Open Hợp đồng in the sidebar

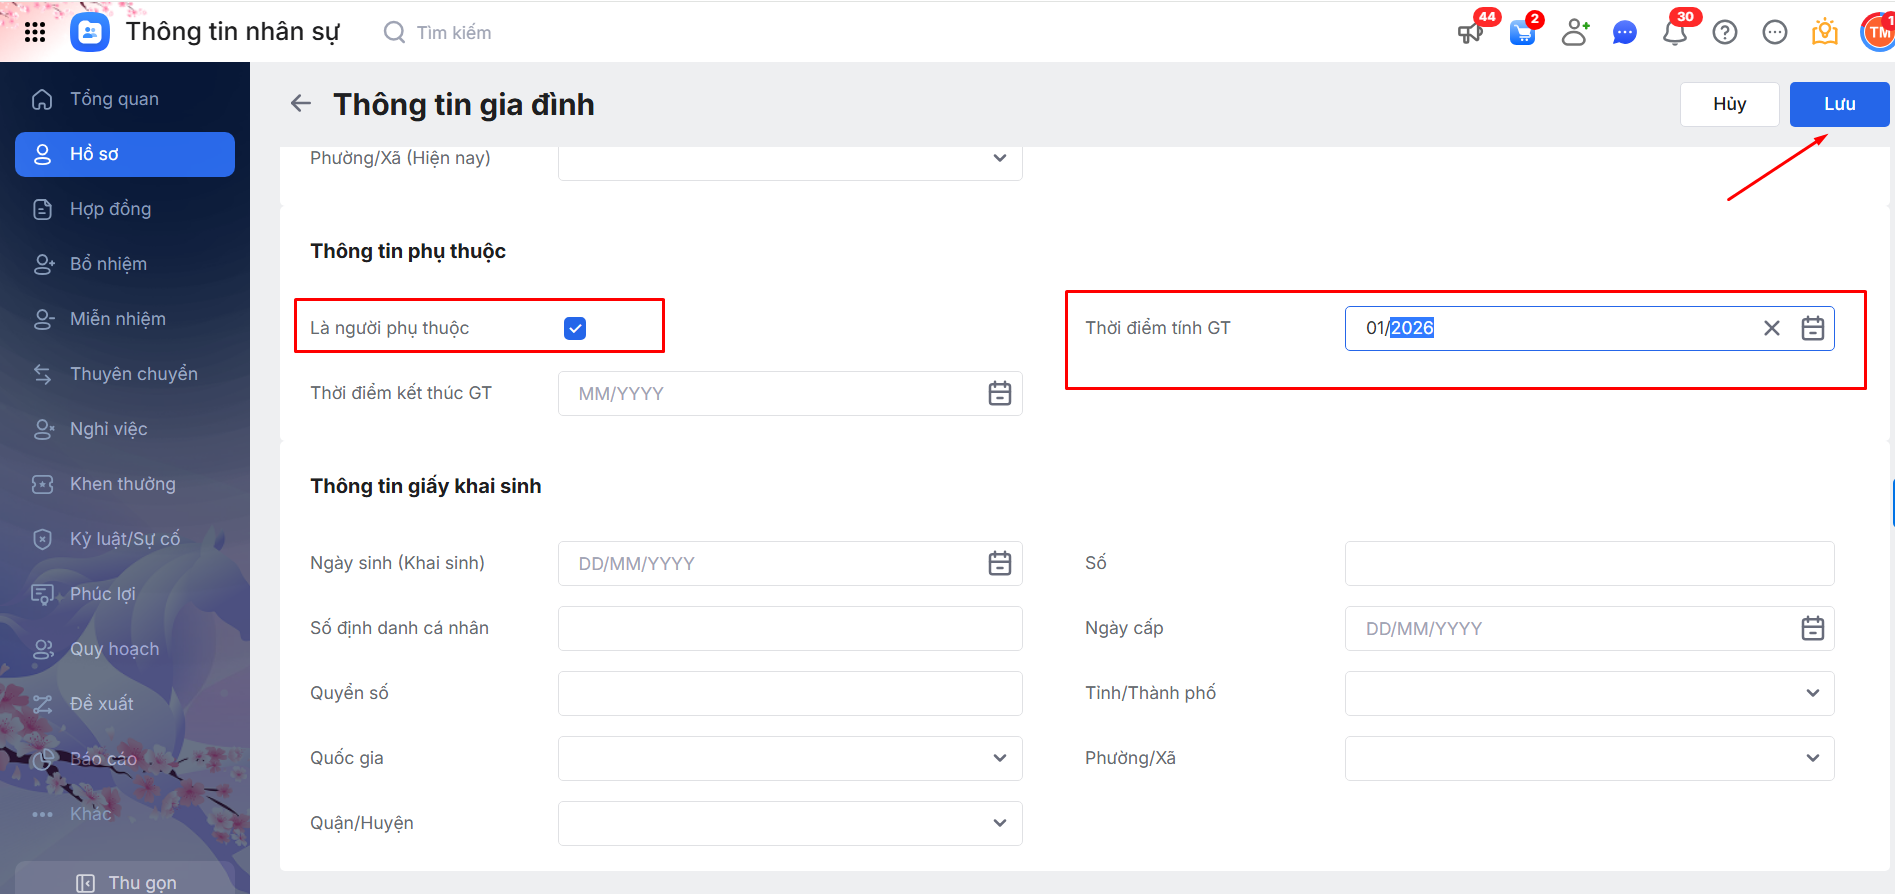[x=110, y=209]
